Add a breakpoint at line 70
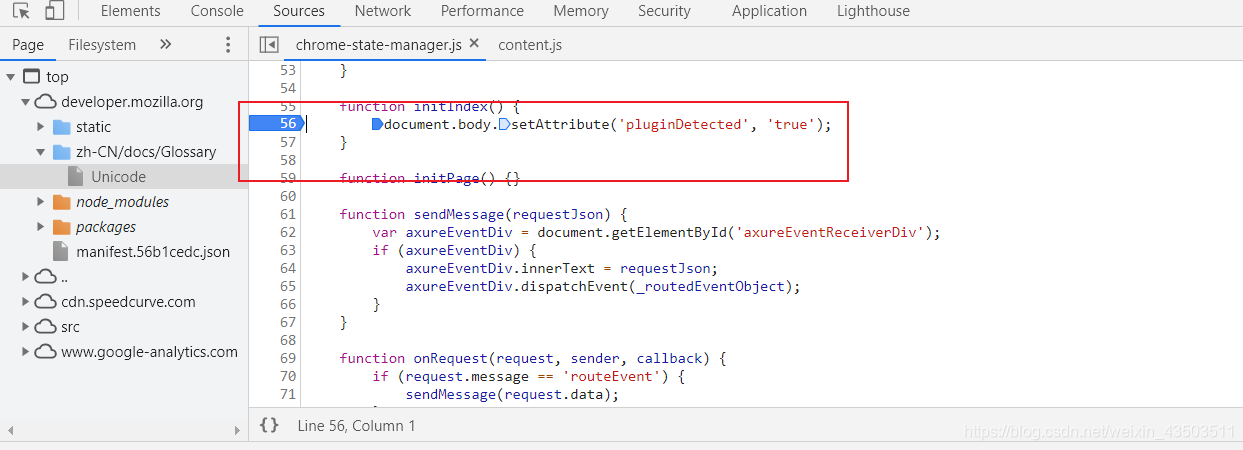This screenshot has height=450, width=1243. pyautogui.click(x=287, y=376)
